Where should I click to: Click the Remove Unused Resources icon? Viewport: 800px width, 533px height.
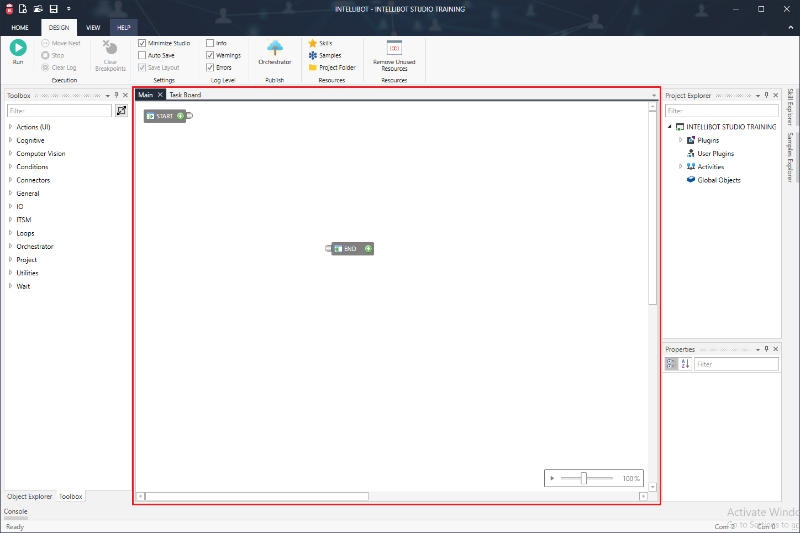[394, 47]
